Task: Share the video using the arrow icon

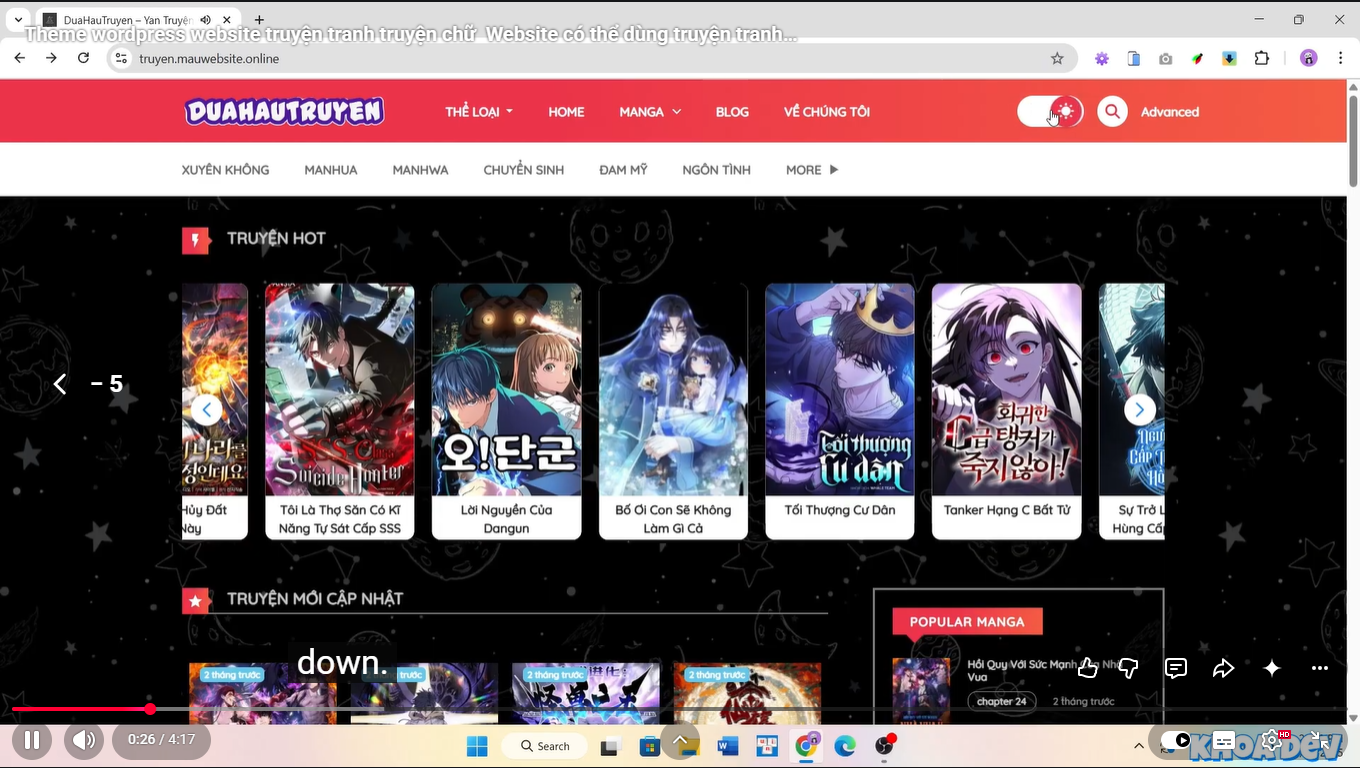Action: 1224,668
